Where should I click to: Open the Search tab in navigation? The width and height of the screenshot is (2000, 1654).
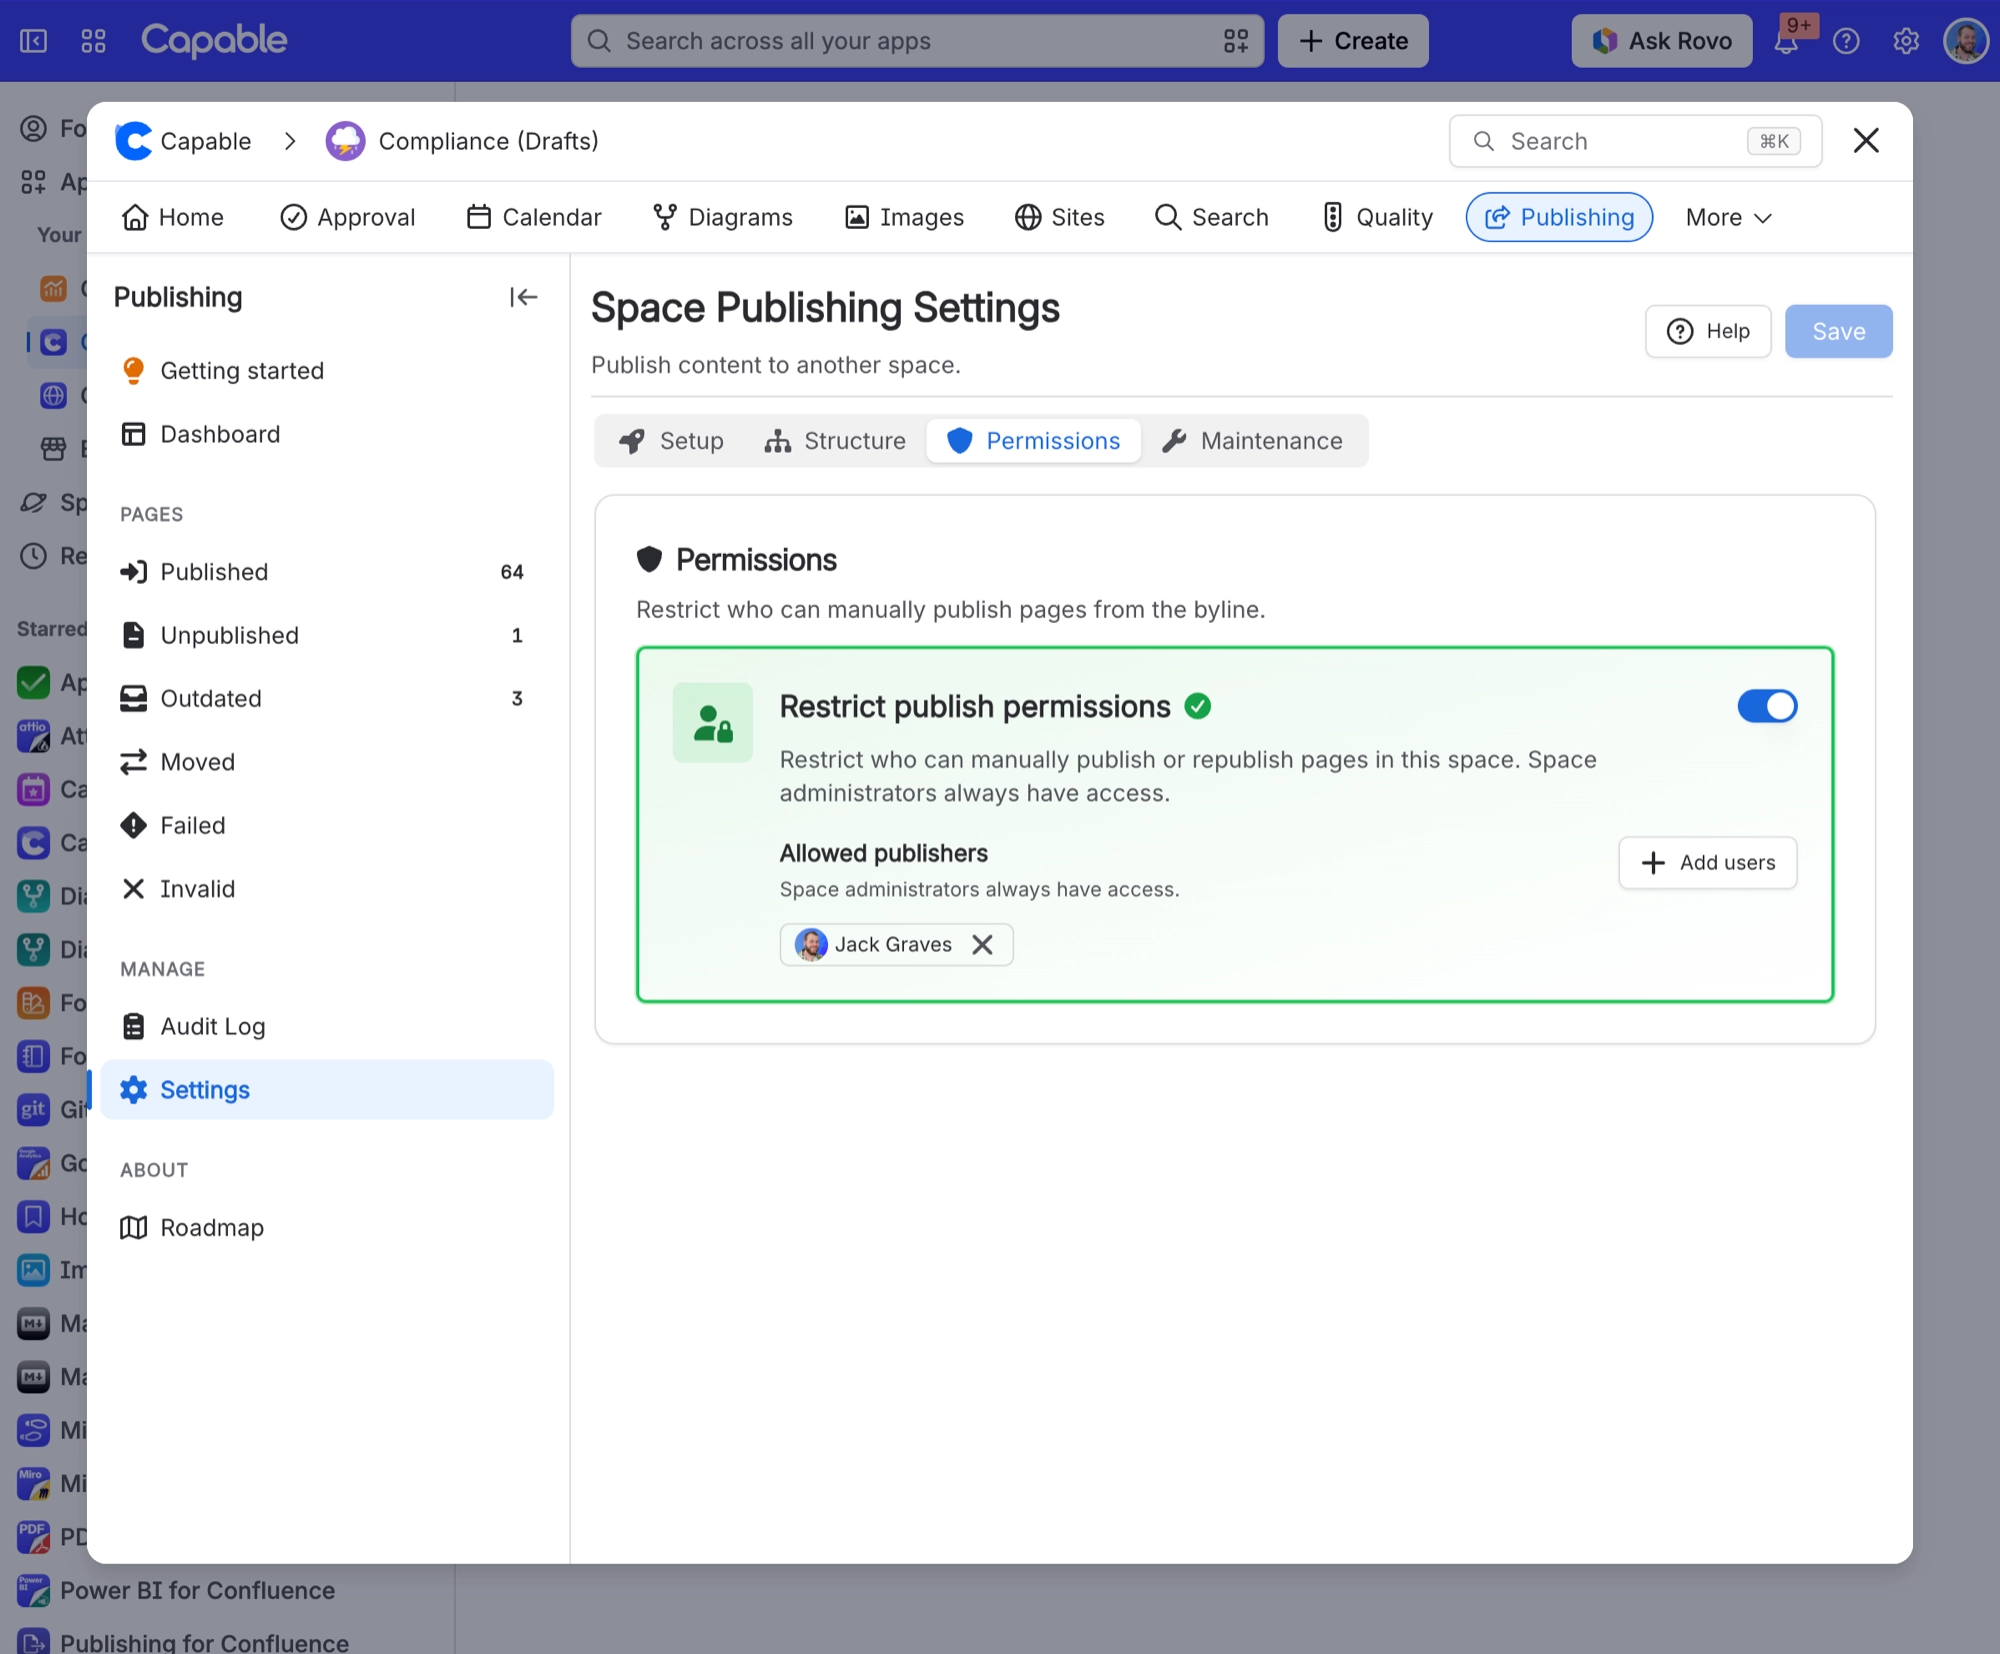(x=1211, y=217)
